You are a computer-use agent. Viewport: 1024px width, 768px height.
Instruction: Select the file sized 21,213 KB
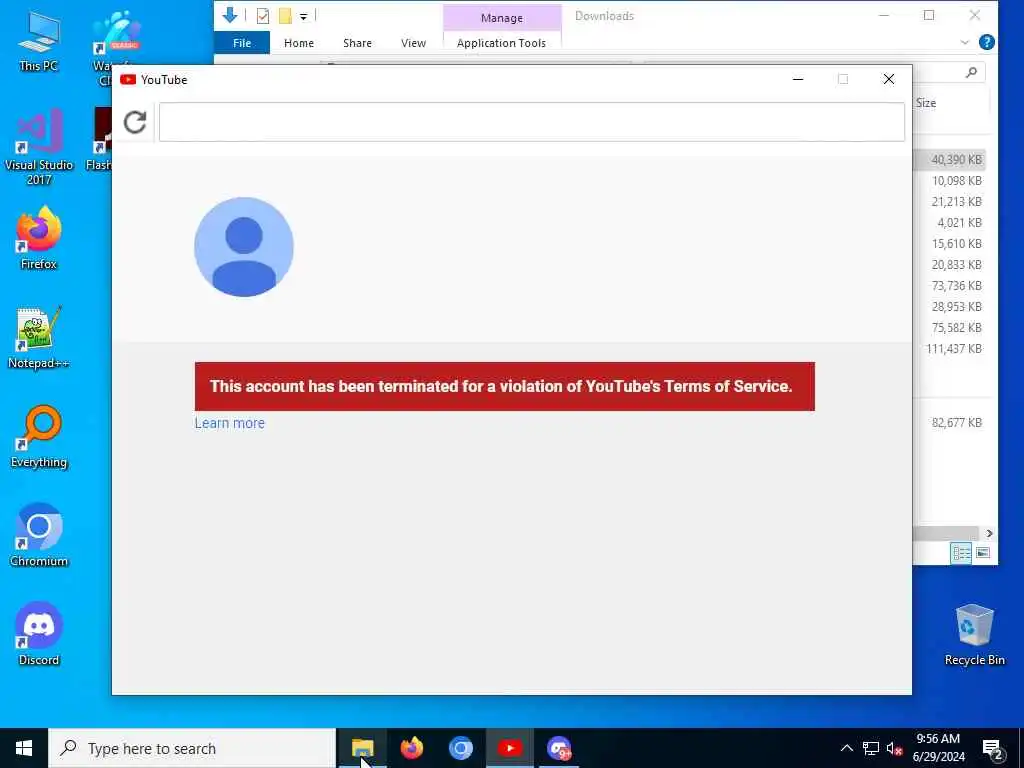956,202
